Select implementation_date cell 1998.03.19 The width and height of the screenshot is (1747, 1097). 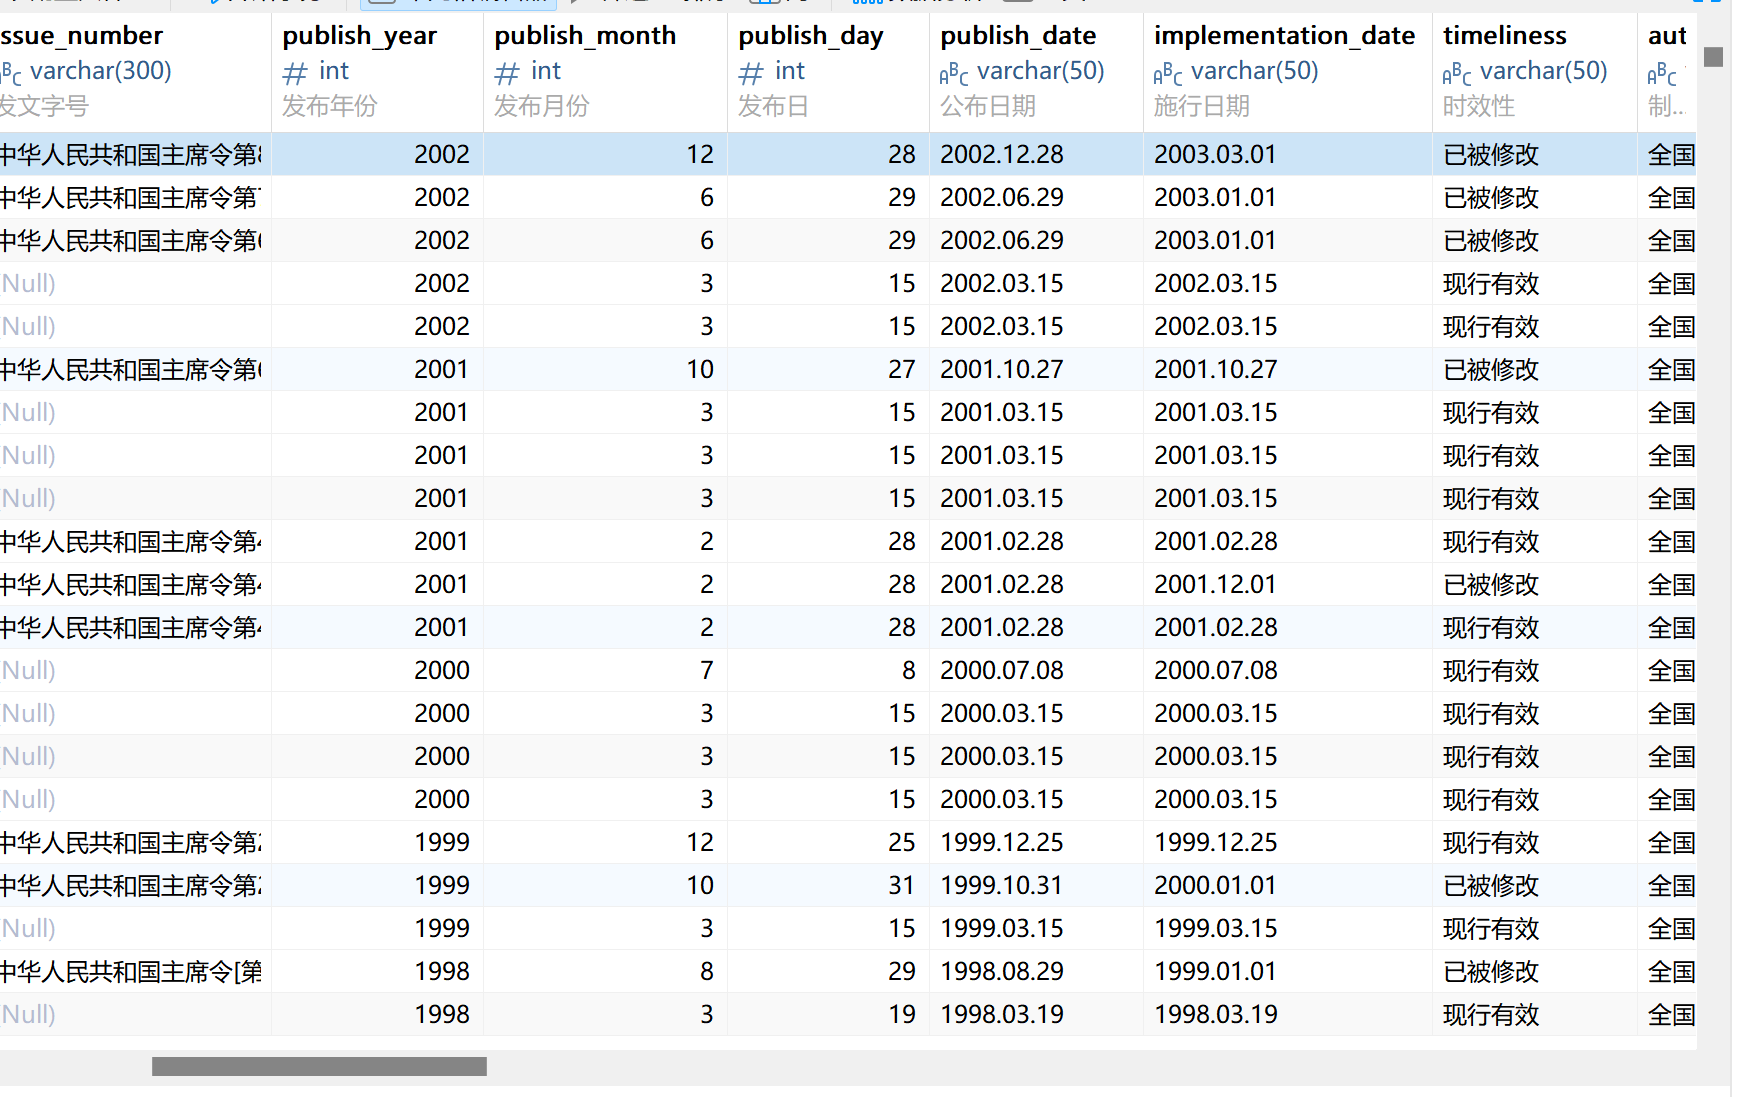1288,1014
